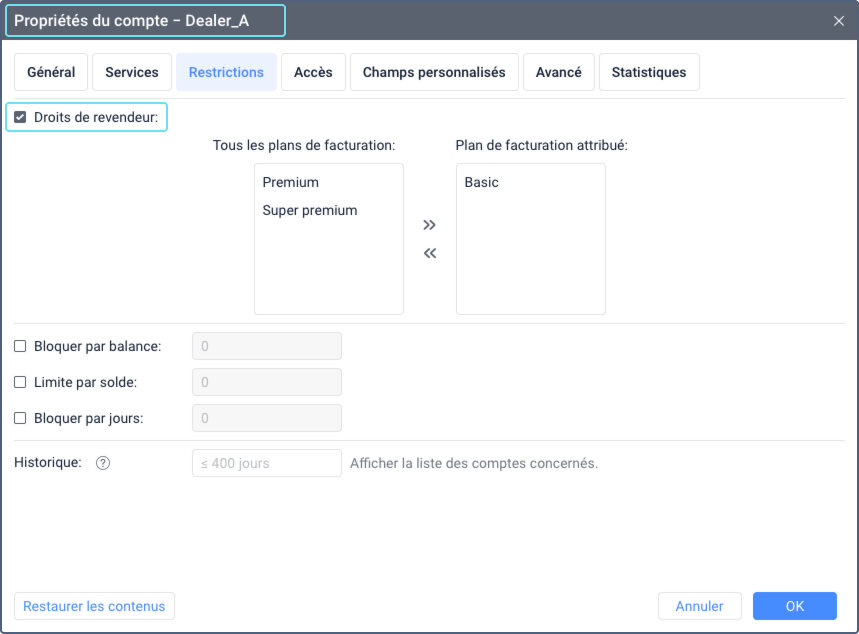
Task: Open the Avancé tab
Action: pos(558,72)
